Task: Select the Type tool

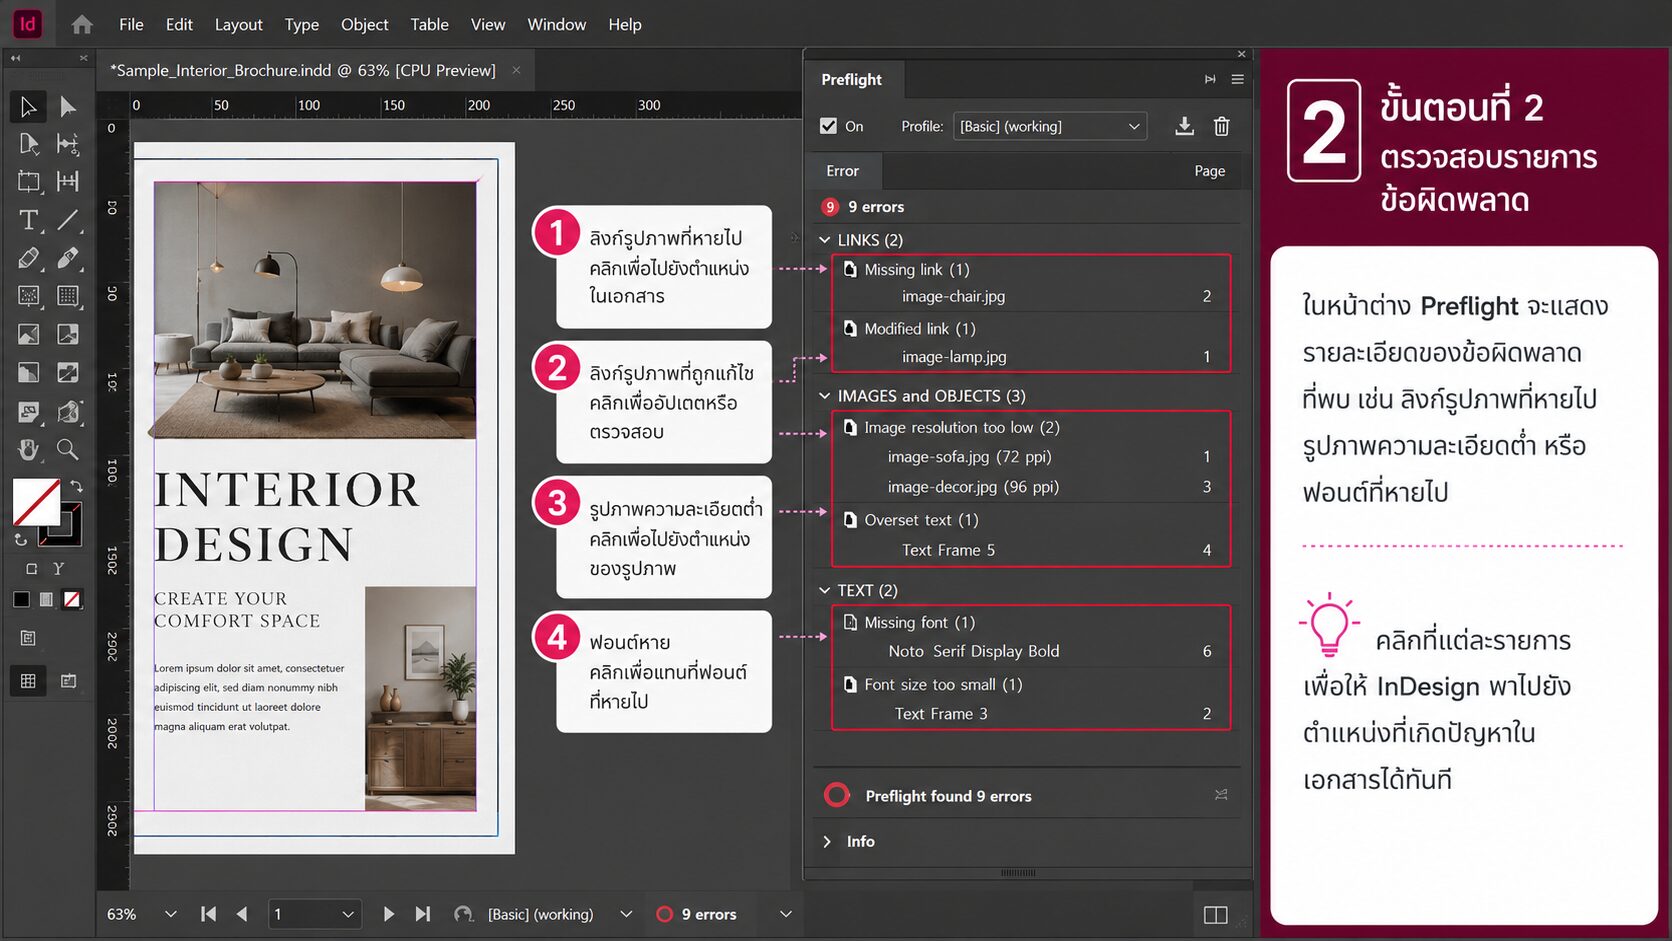Action: click(x=28, y=220)
